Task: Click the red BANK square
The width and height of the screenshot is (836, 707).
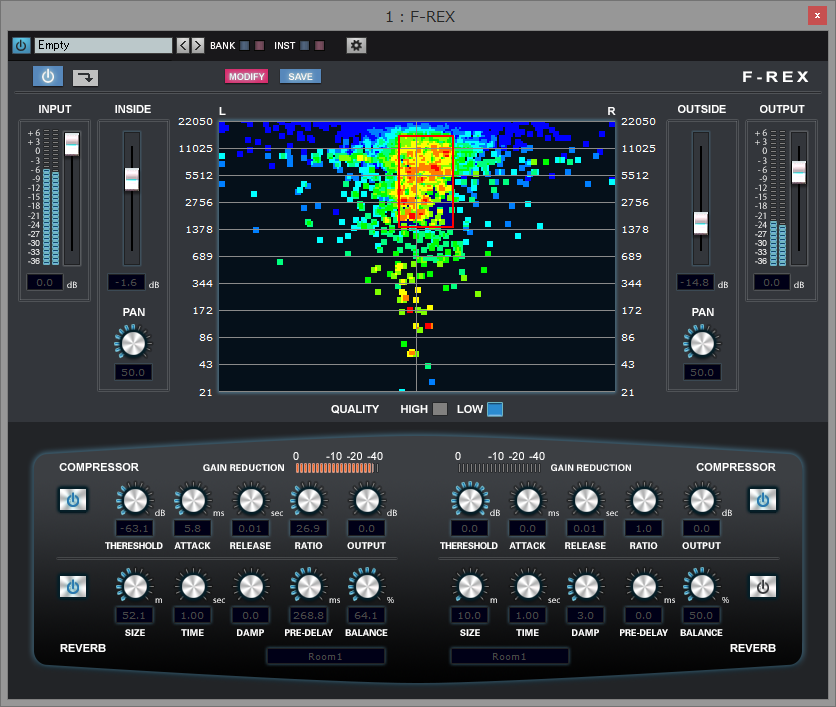Action: coord(260,45)
